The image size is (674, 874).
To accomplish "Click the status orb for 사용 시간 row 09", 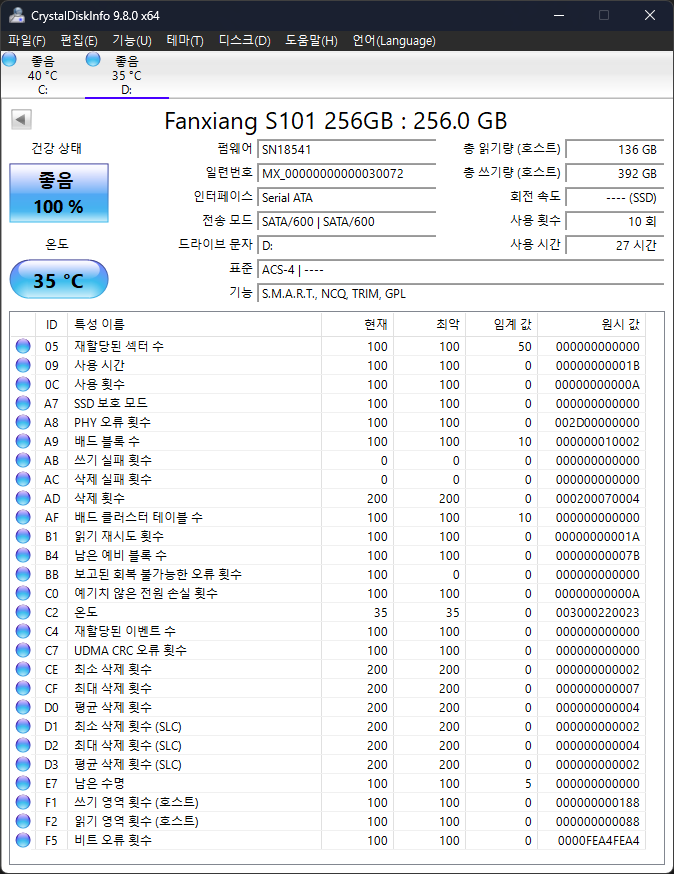I will tap(23, 365).
